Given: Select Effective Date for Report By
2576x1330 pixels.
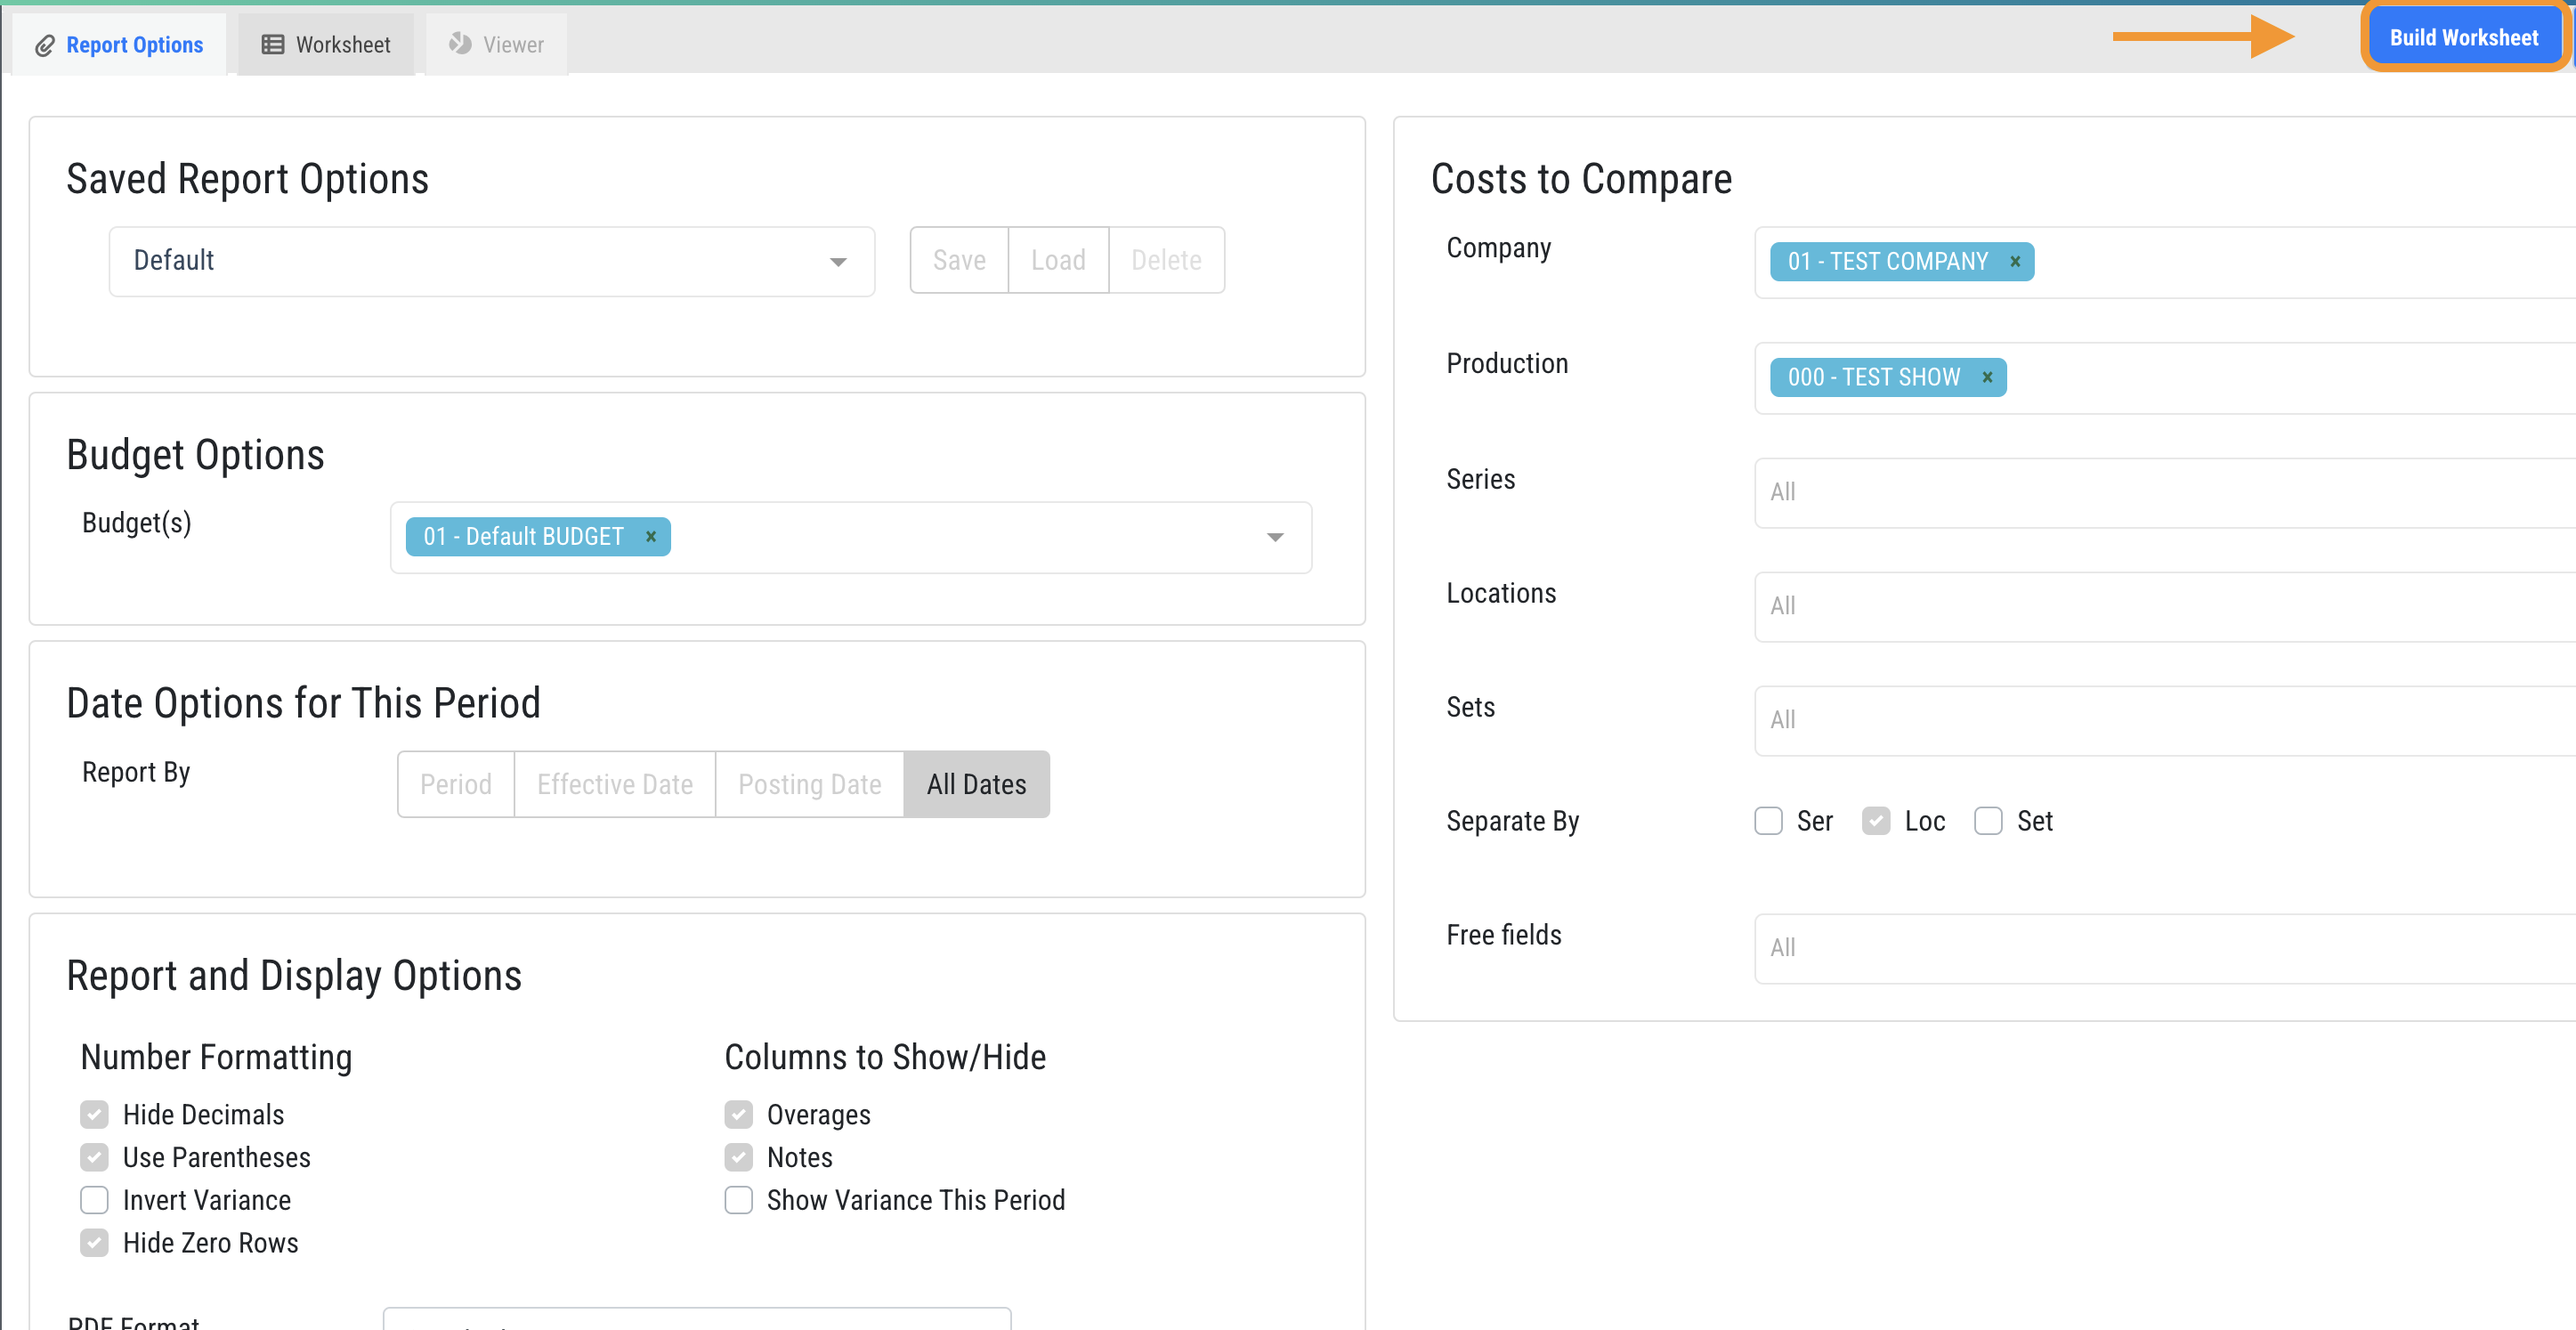Looking at the screenshot, I should [614, 785].
